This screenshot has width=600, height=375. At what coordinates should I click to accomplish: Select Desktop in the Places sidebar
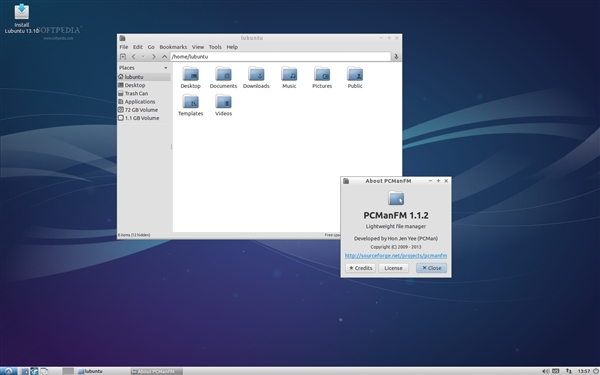point(144,85)
